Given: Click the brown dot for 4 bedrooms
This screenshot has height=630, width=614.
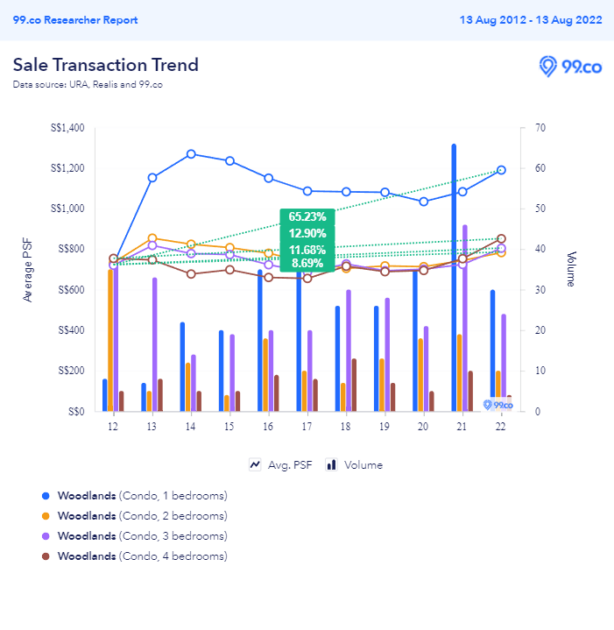Looking at the screenshot, I should (x=46, y=556).
